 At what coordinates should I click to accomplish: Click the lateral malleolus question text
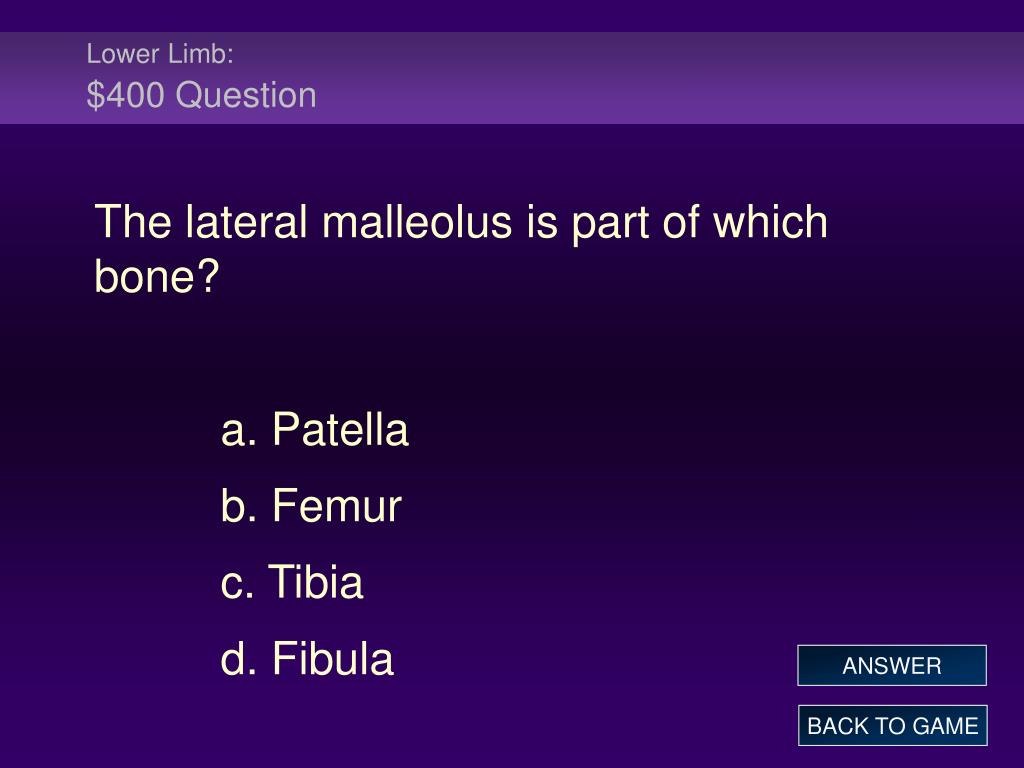point(461,249)
